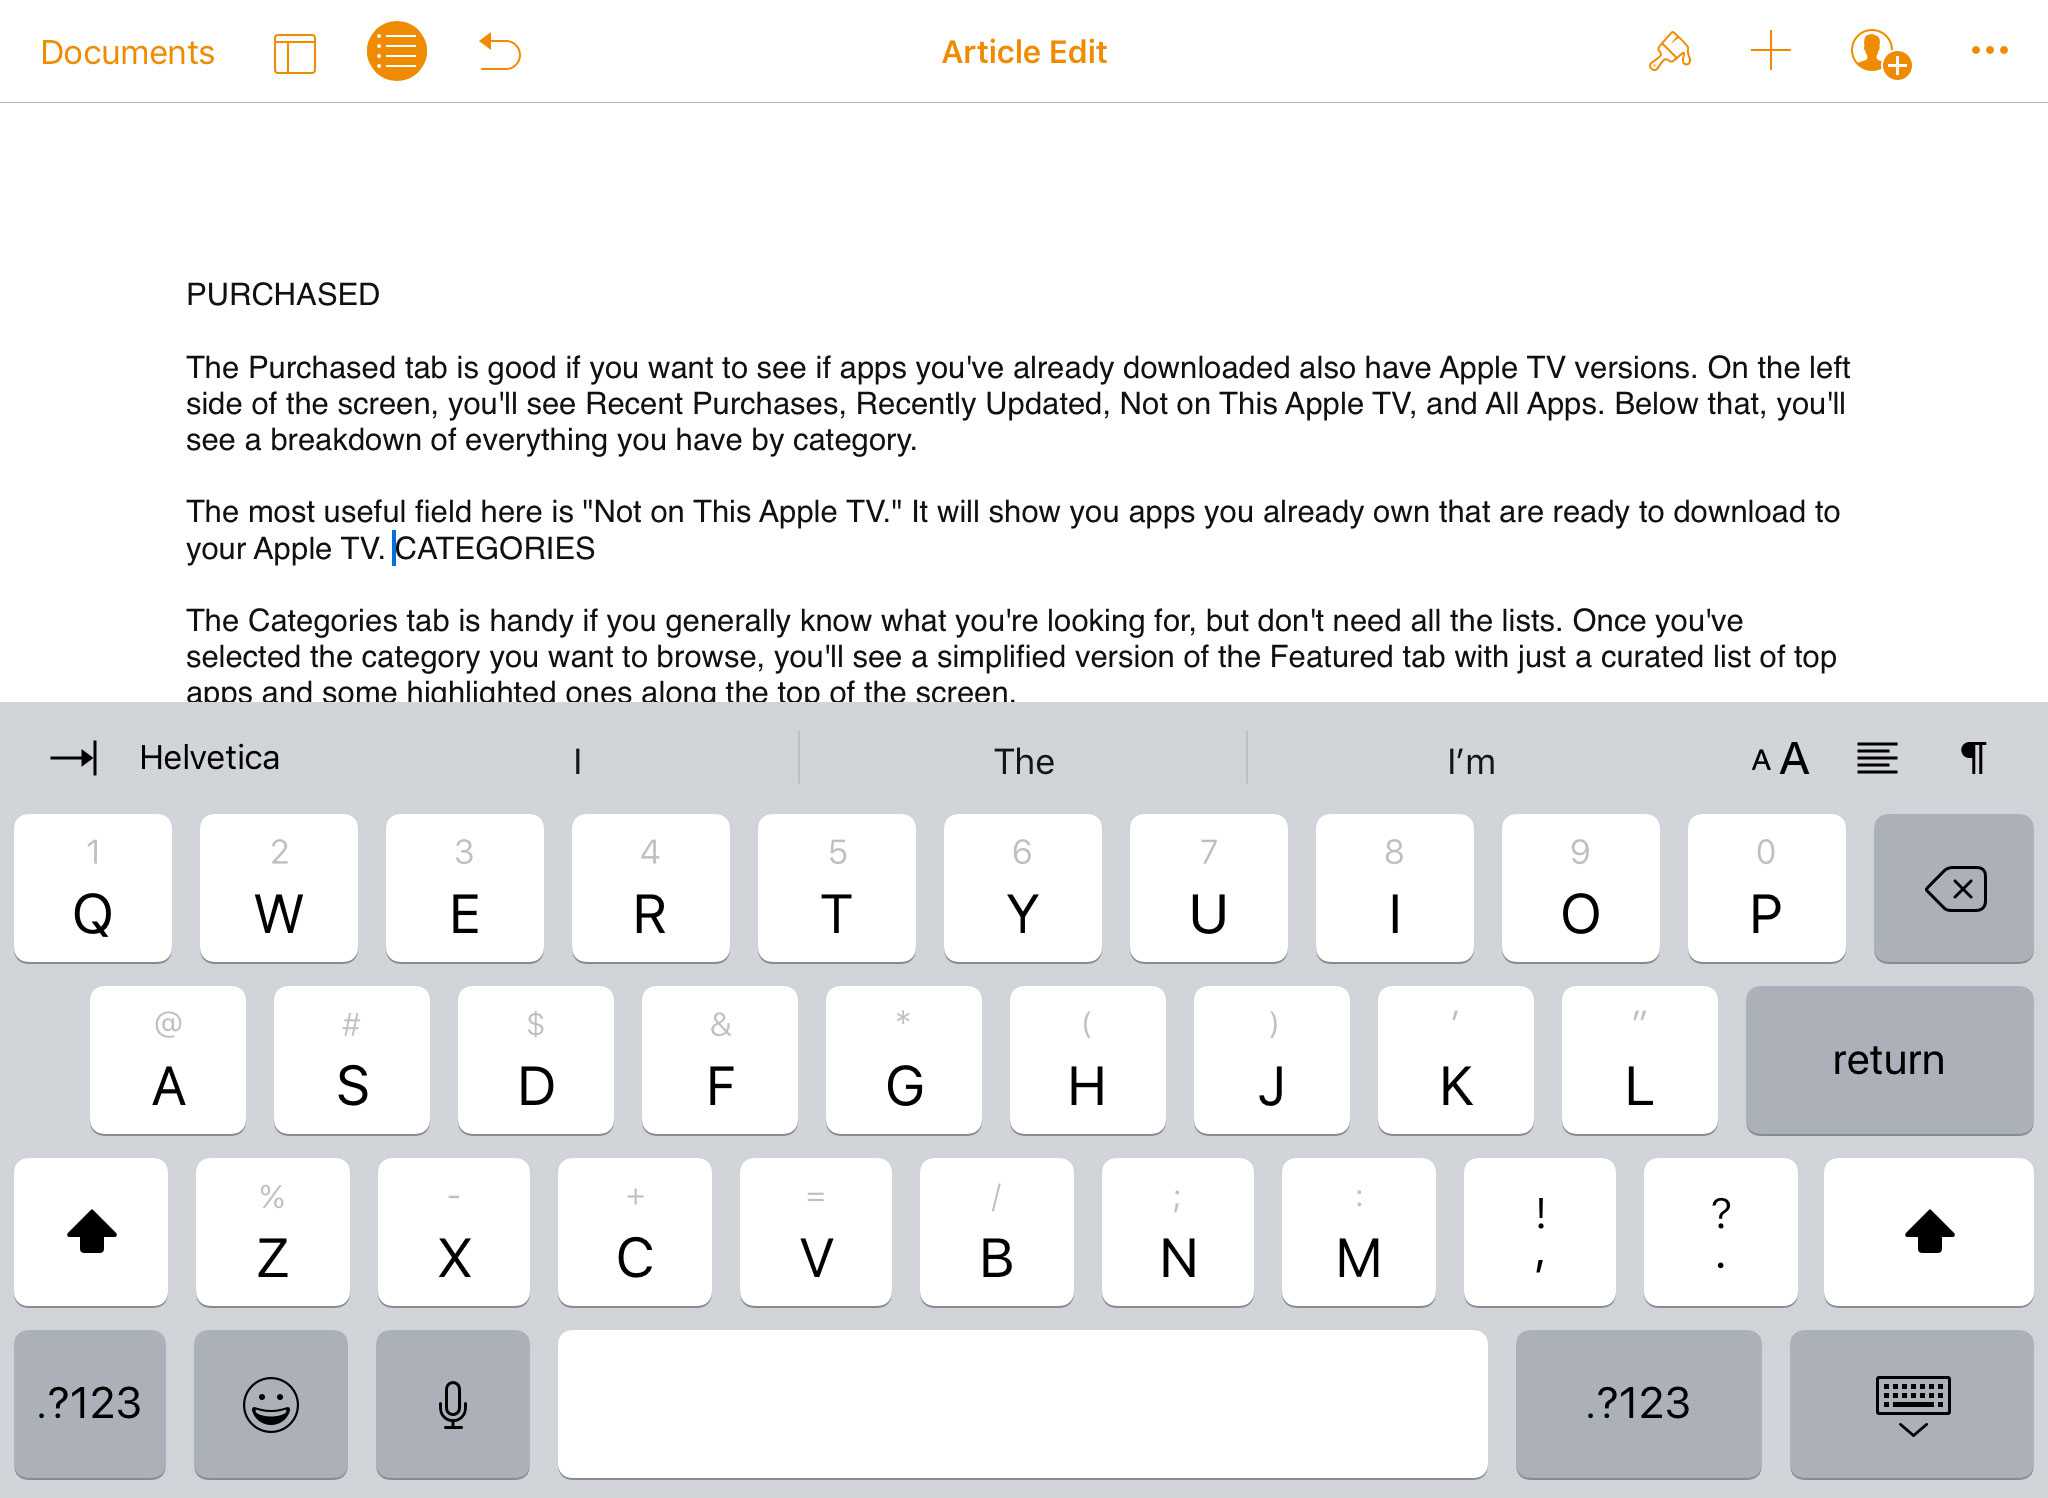The width and height of the screenshot is (2048, 1498).
Task: Click "The Purchased tab is good" paragraph
Action: click(x=1018, y=404)
